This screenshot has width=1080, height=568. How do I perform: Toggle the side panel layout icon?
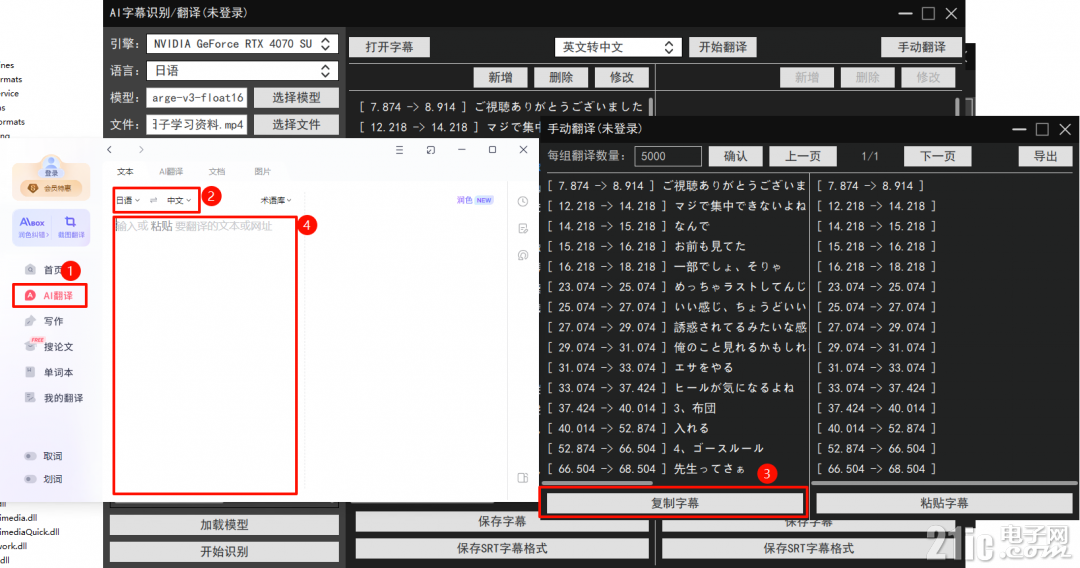523,478
